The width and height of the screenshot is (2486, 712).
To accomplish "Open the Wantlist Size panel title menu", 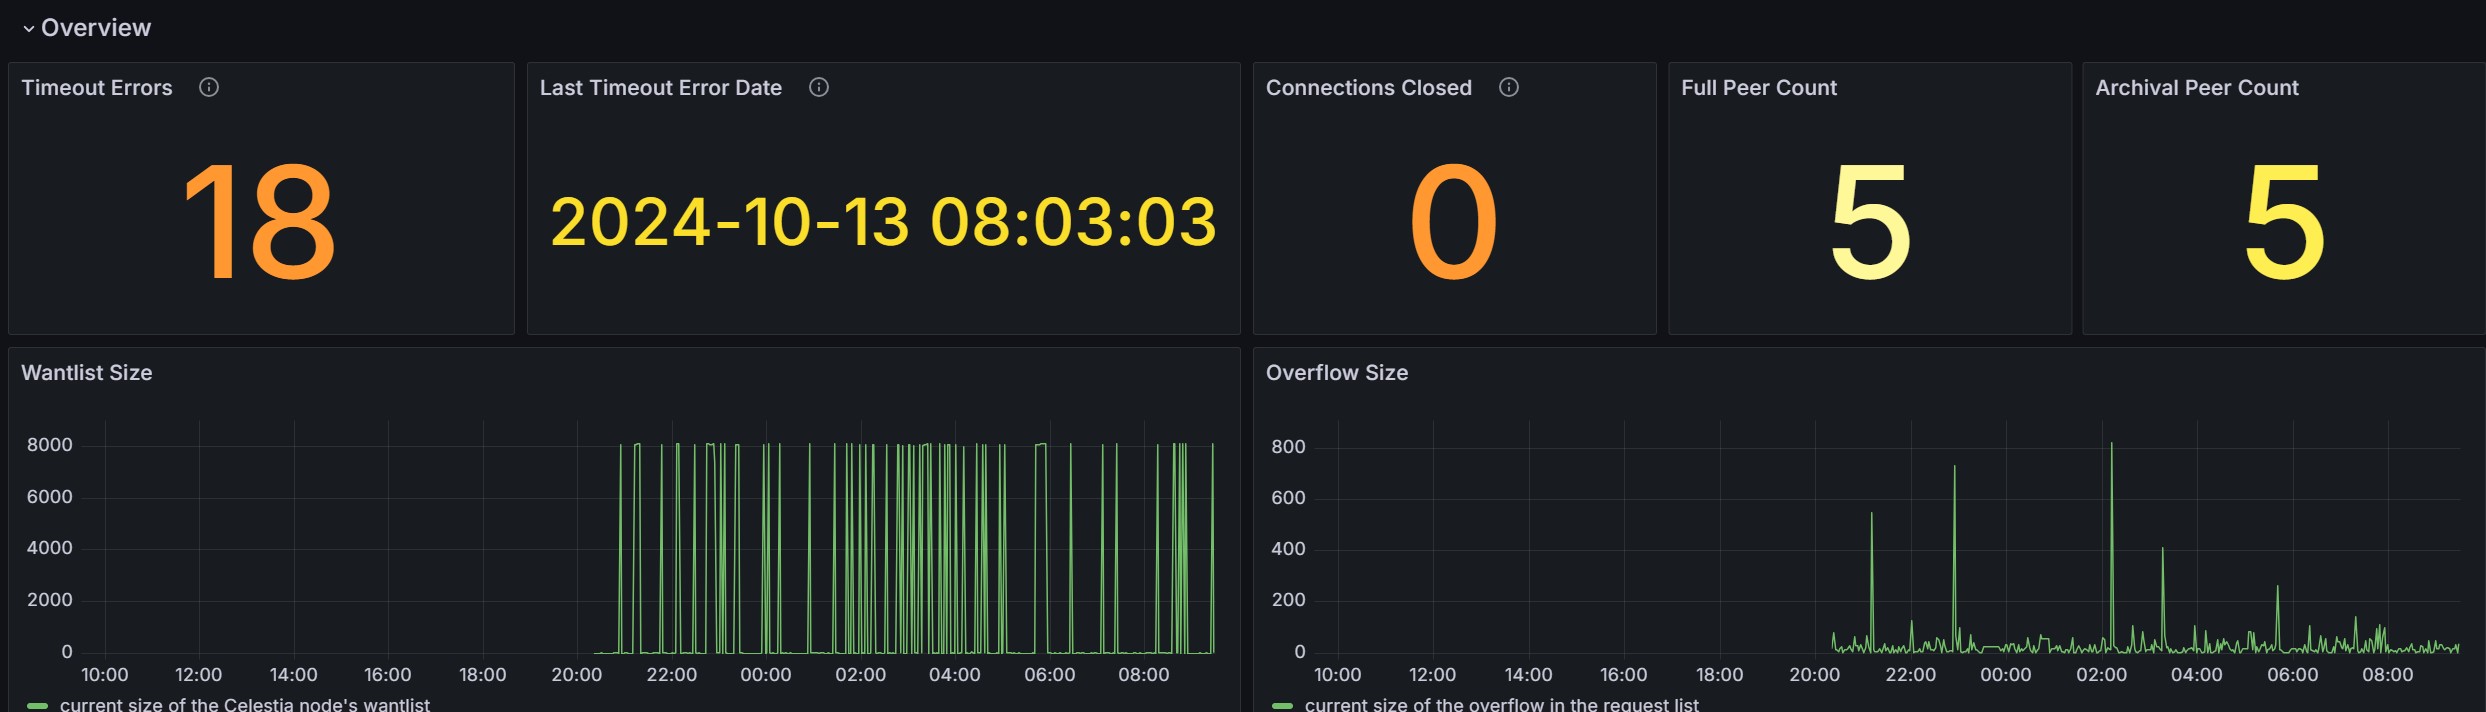I will click(x=87, y=373).
